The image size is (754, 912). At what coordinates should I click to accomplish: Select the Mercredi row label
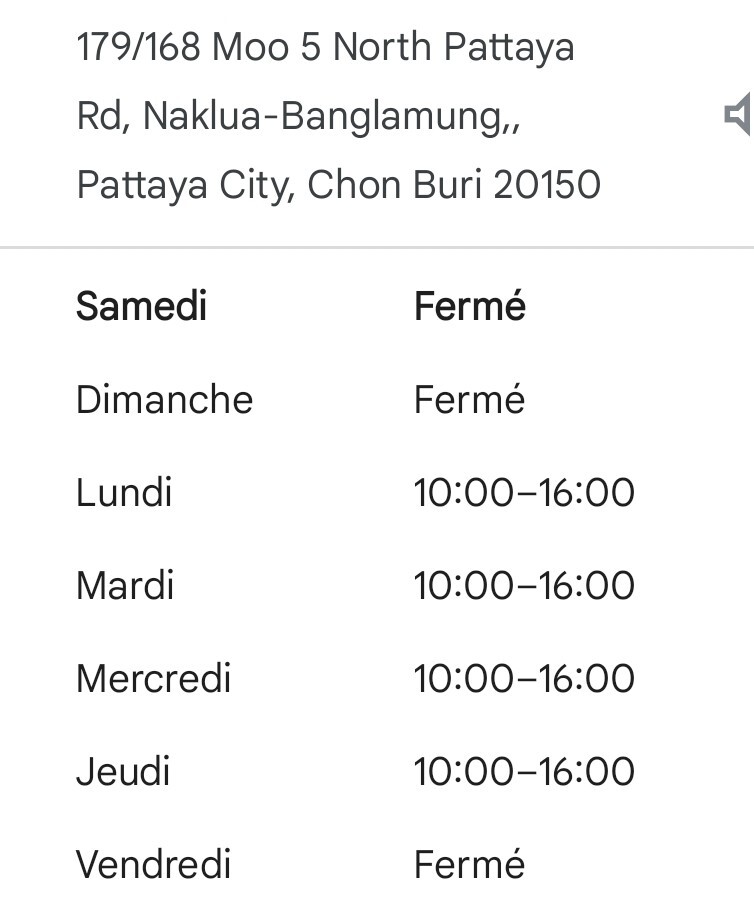point(153,679)
